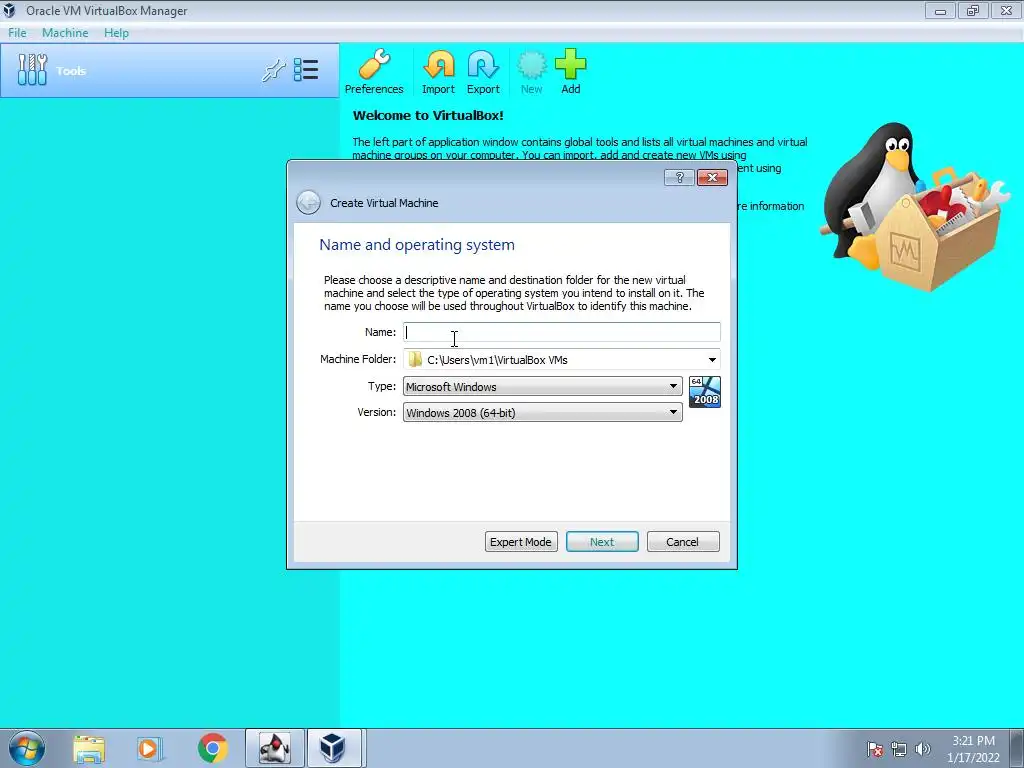The height and width of the screenshot is (768, 1024).
Task: Open the Machine menu
Action: coord(65,33)
